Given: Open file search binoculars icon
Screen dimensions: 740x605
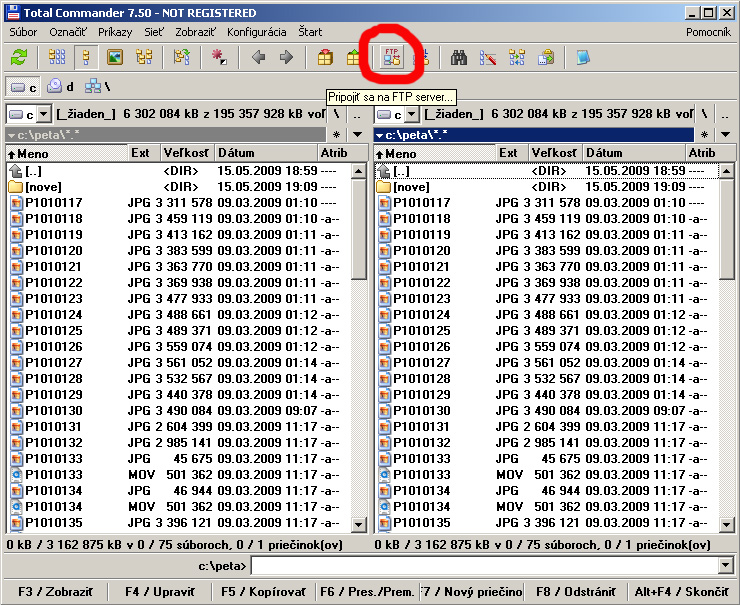Looking at the screenshot, I should (458, 58).
